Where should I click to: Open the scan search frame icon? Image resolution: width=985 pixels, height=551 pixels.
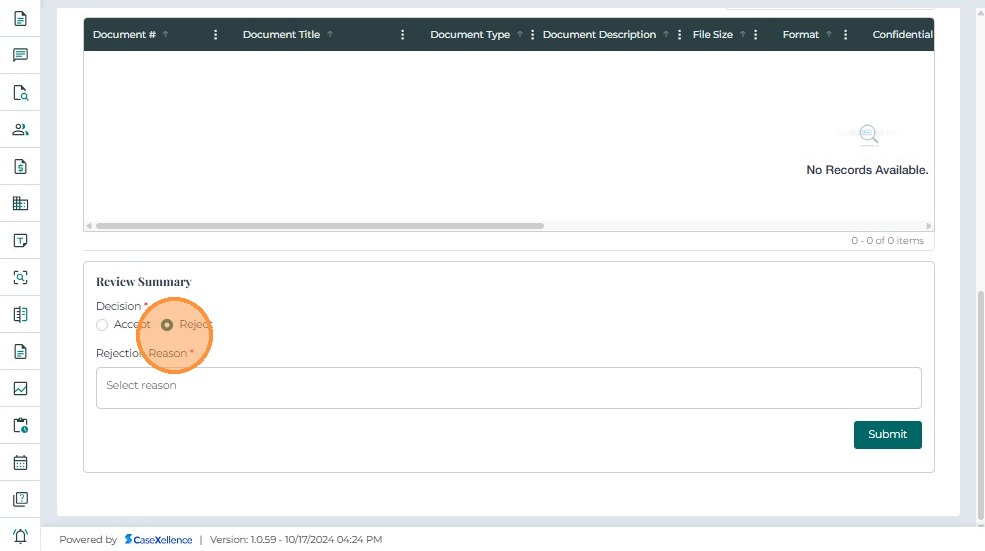pyautogui.click(x=20, y=277)
